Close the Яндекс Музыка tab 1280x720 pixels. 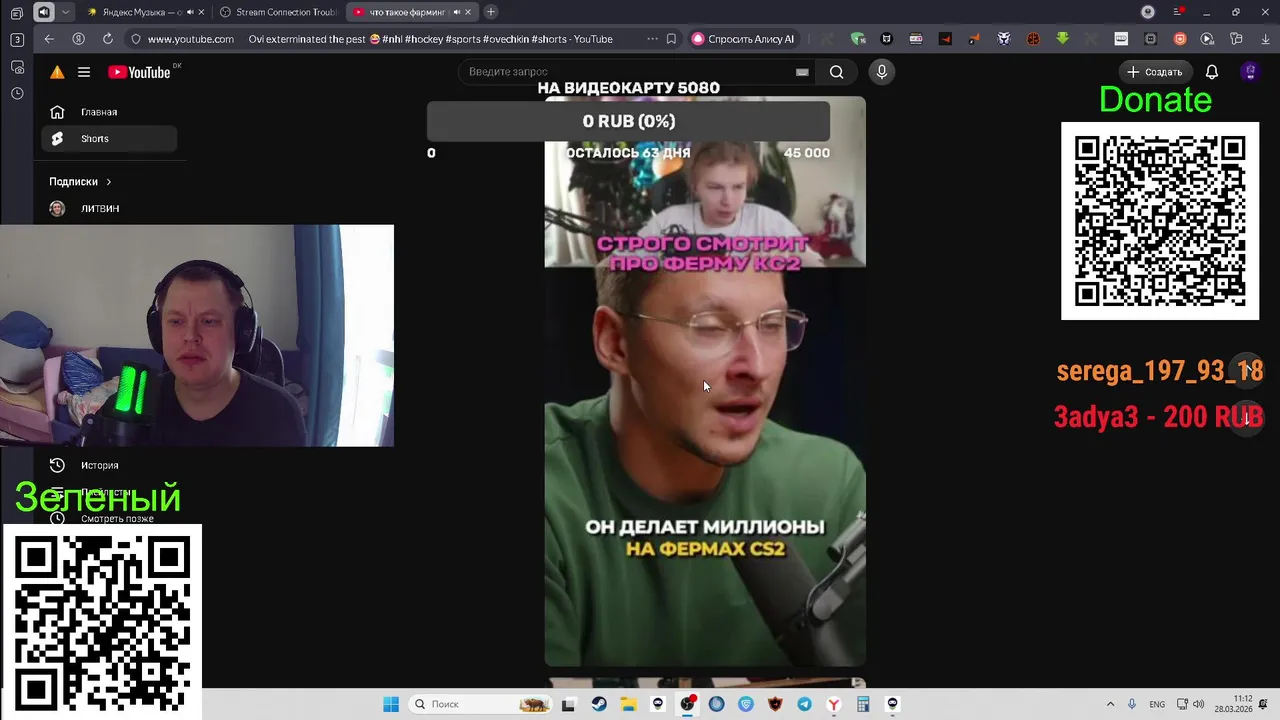pos(201,12)
